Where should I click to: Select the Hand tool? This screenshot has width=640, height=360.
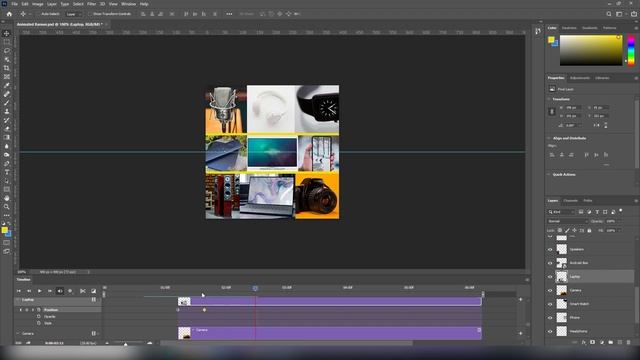(x=7, y=198)
